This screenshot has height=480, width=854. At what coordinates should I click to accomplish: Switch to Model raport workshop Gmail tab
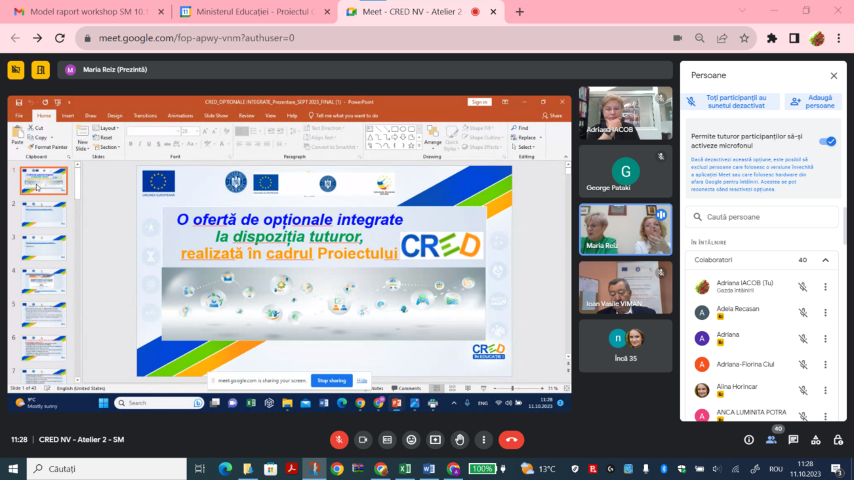(85, 12)
